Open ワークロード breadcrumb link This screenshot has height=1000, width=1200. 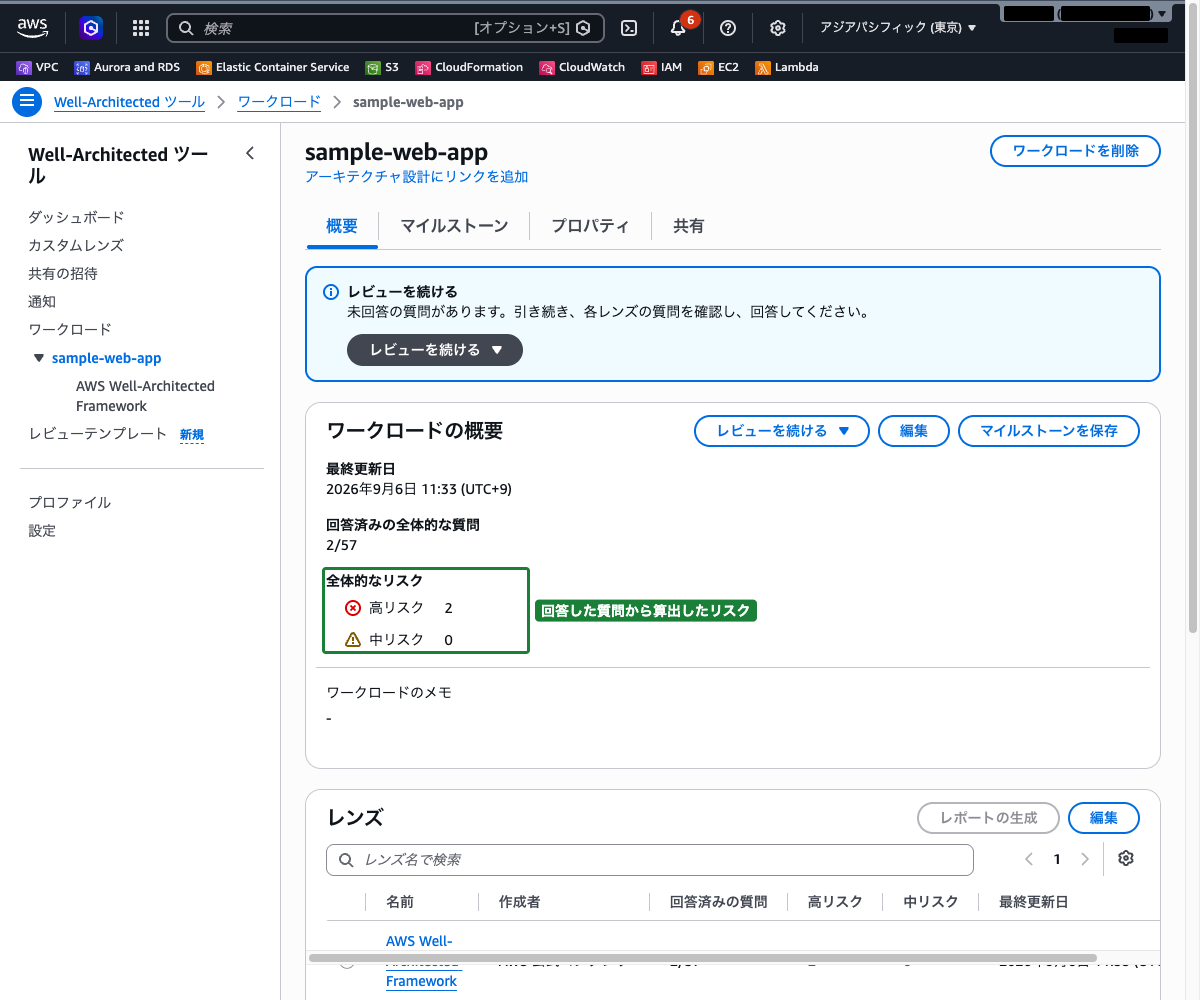click(280, 102)
